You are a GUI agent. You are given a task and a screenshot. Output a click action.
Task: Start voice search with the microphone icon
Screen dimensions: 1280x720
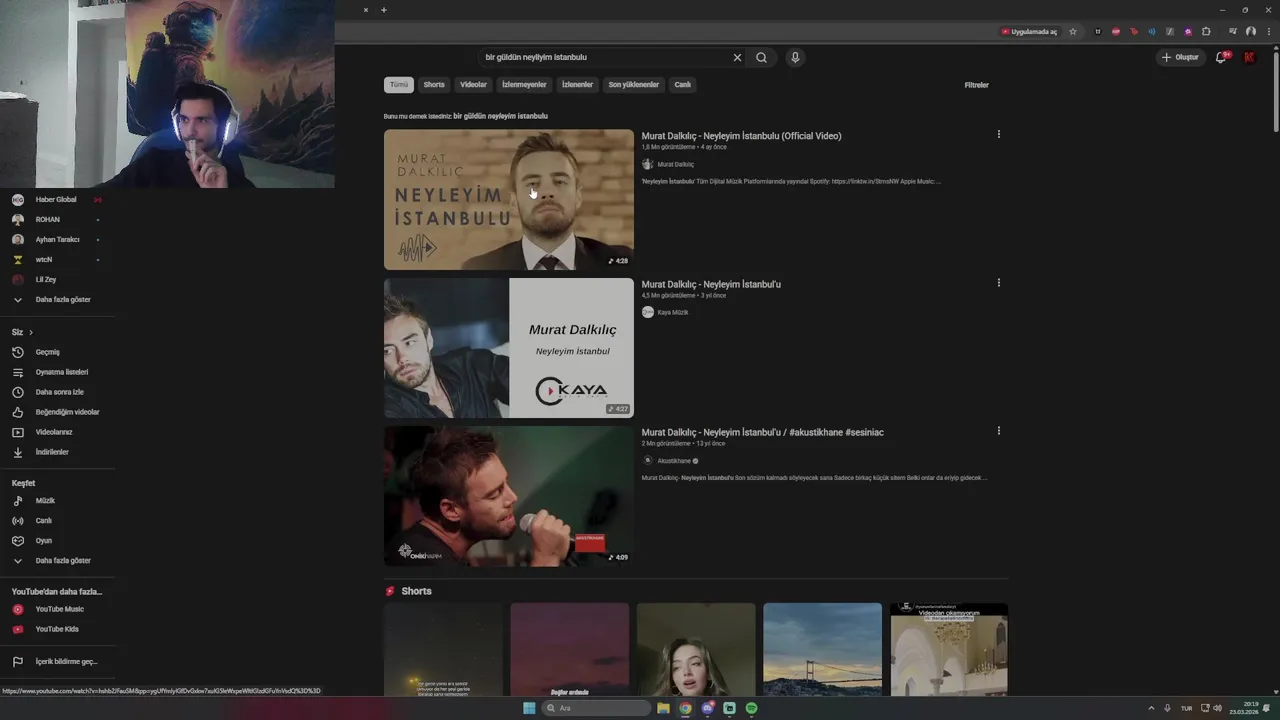click(x=795, y=57)
